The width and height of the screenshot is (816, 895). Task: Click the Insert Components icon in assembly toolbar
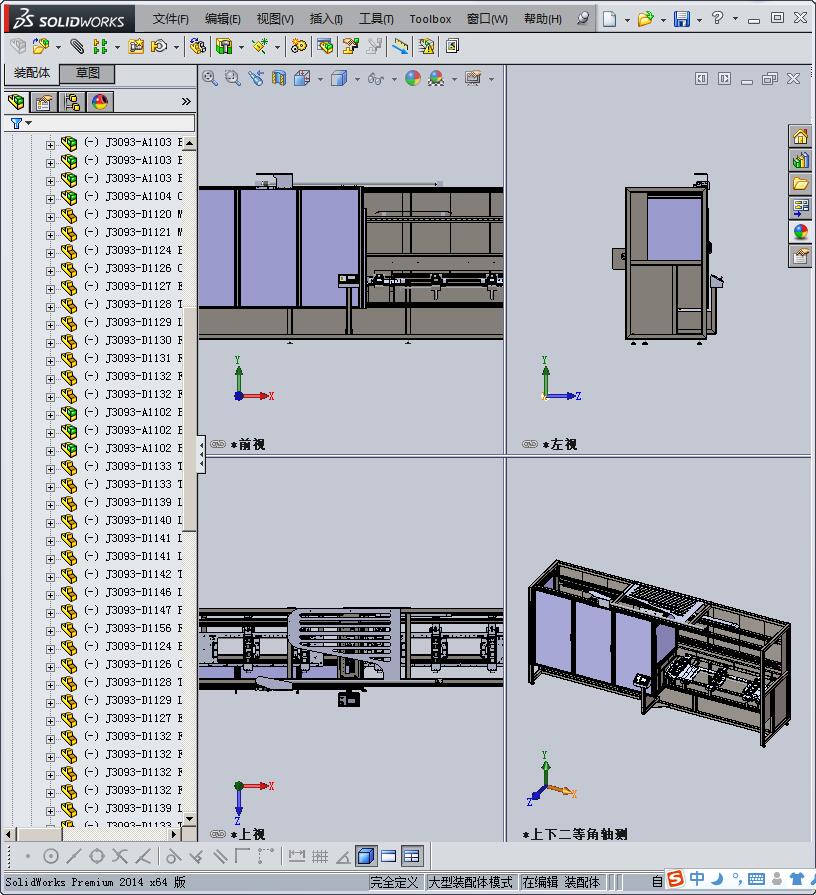(x=40, y=46)
